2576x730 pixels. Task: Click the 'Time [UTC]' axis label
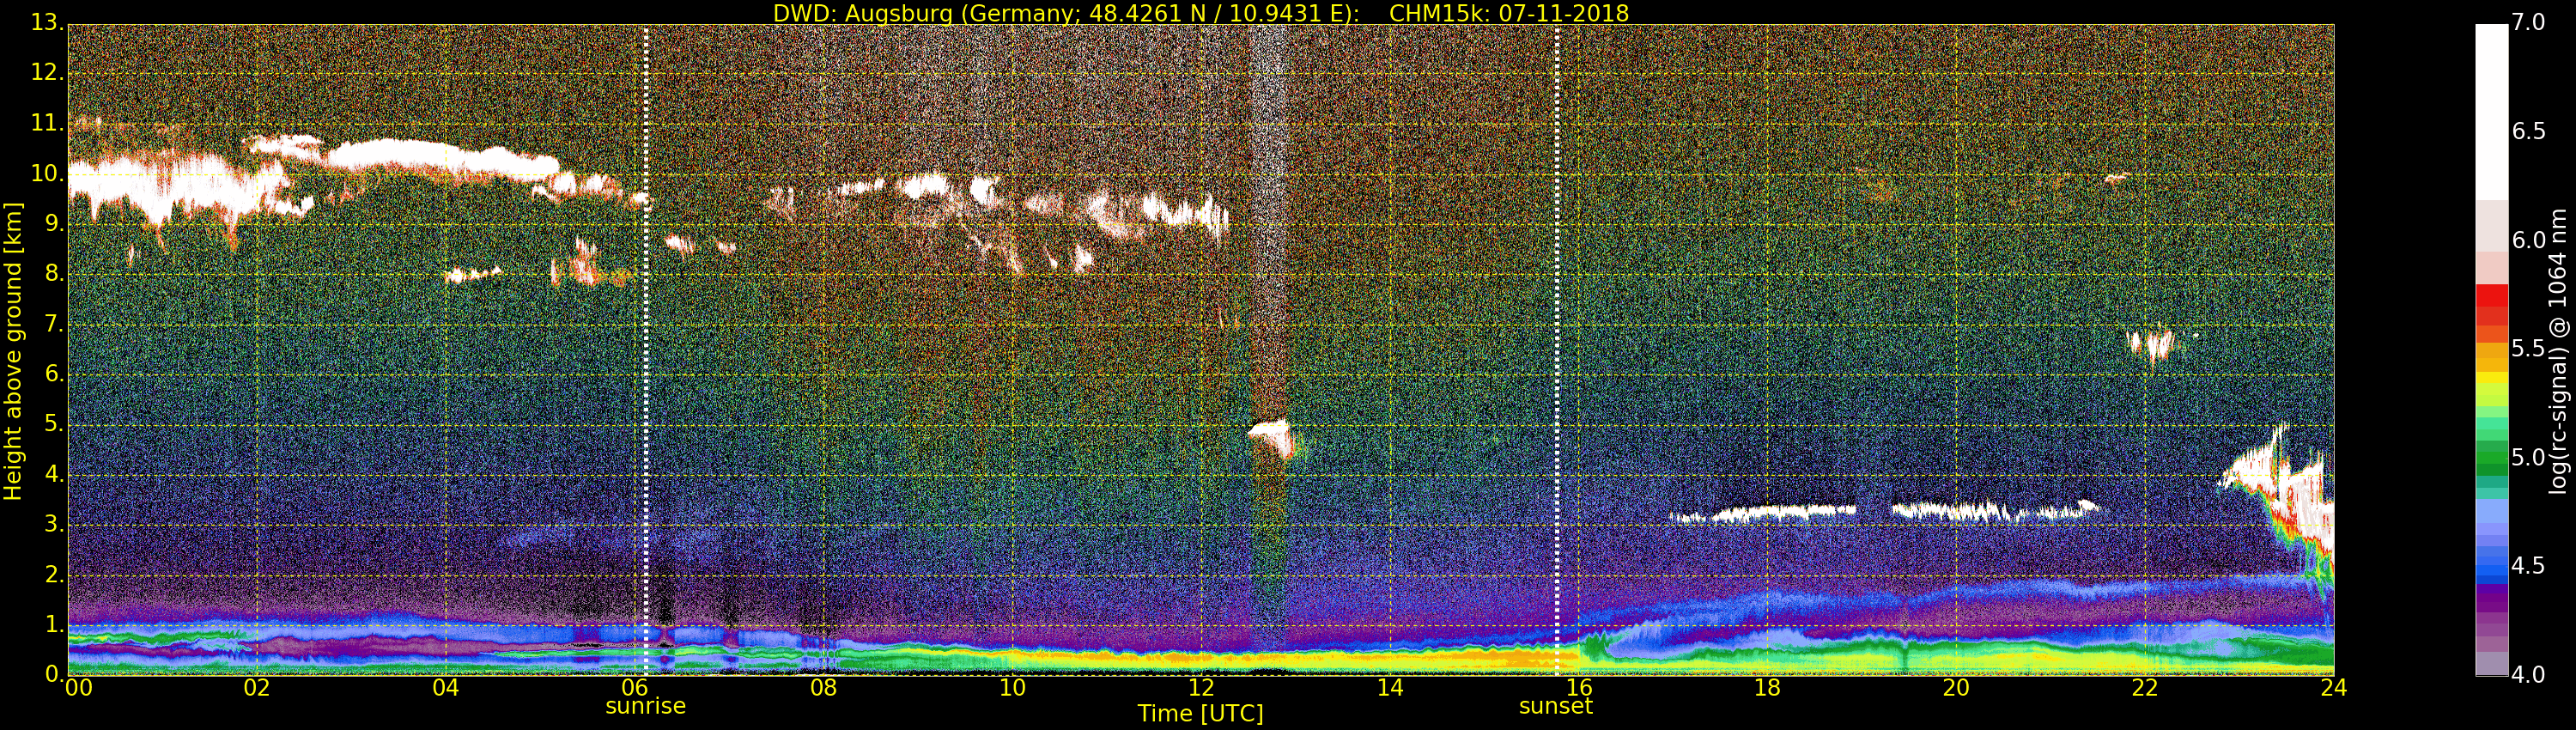click(1200, 714)
